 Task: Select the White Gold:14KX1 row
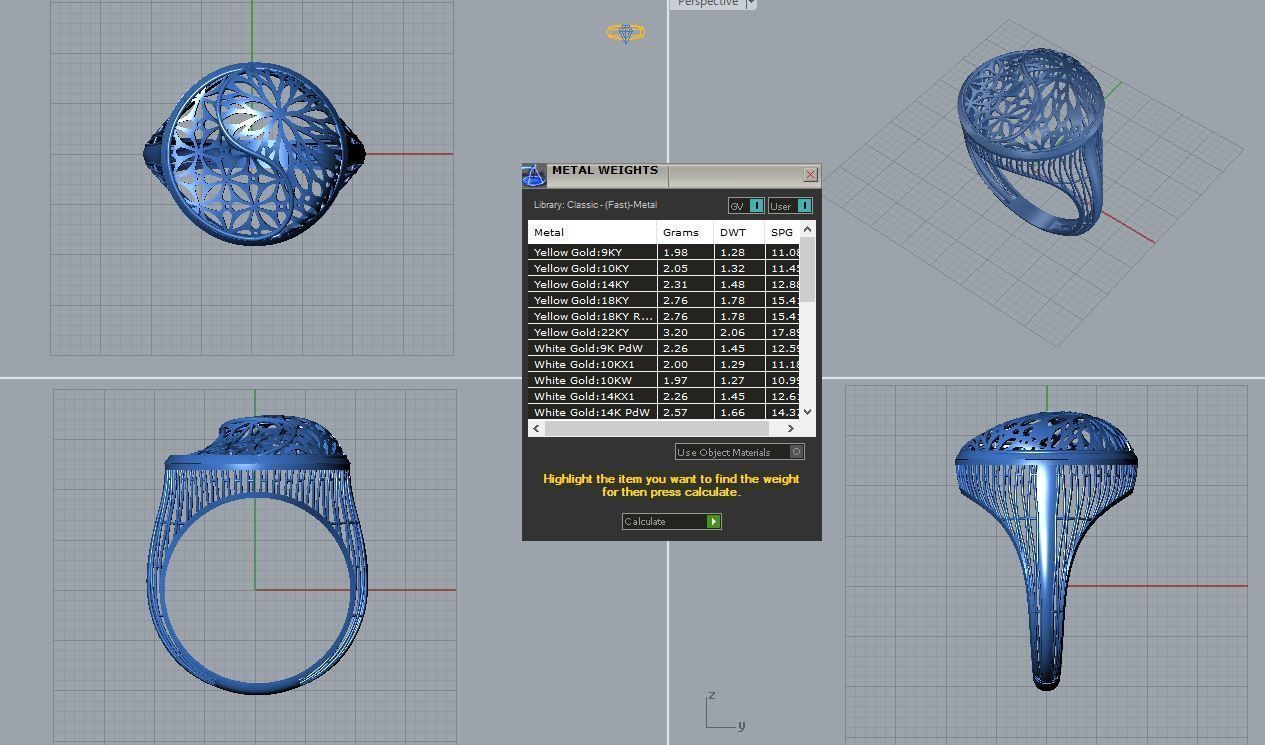(x=664, y=396)
